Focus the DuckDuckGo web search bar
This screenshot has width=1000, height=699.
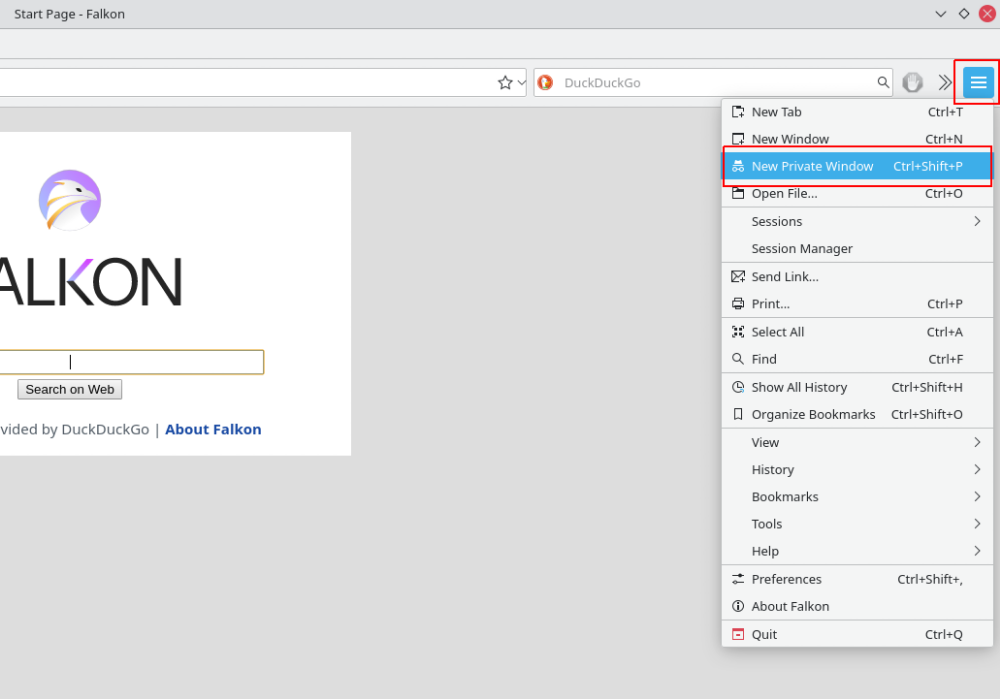[x=714, y=82]
